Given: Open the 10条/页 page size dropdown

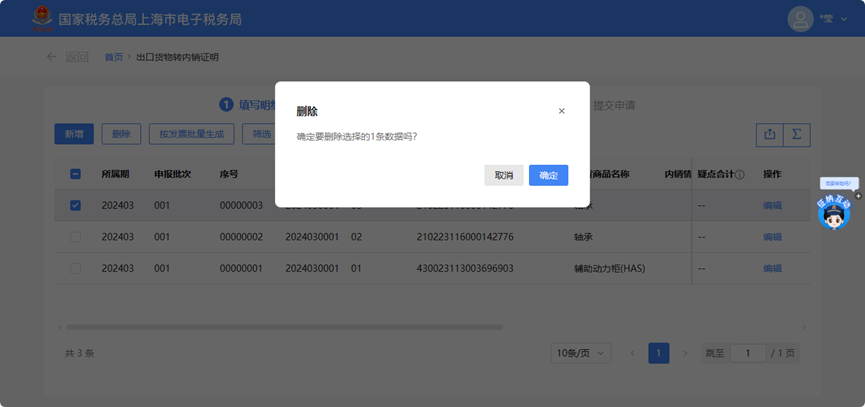Looking at the screenshot, I should point(582,353).
